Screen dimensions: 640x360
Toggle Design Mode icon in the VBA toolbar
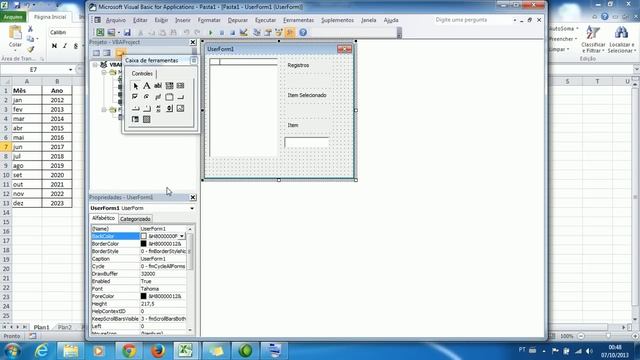pos(244,33)
